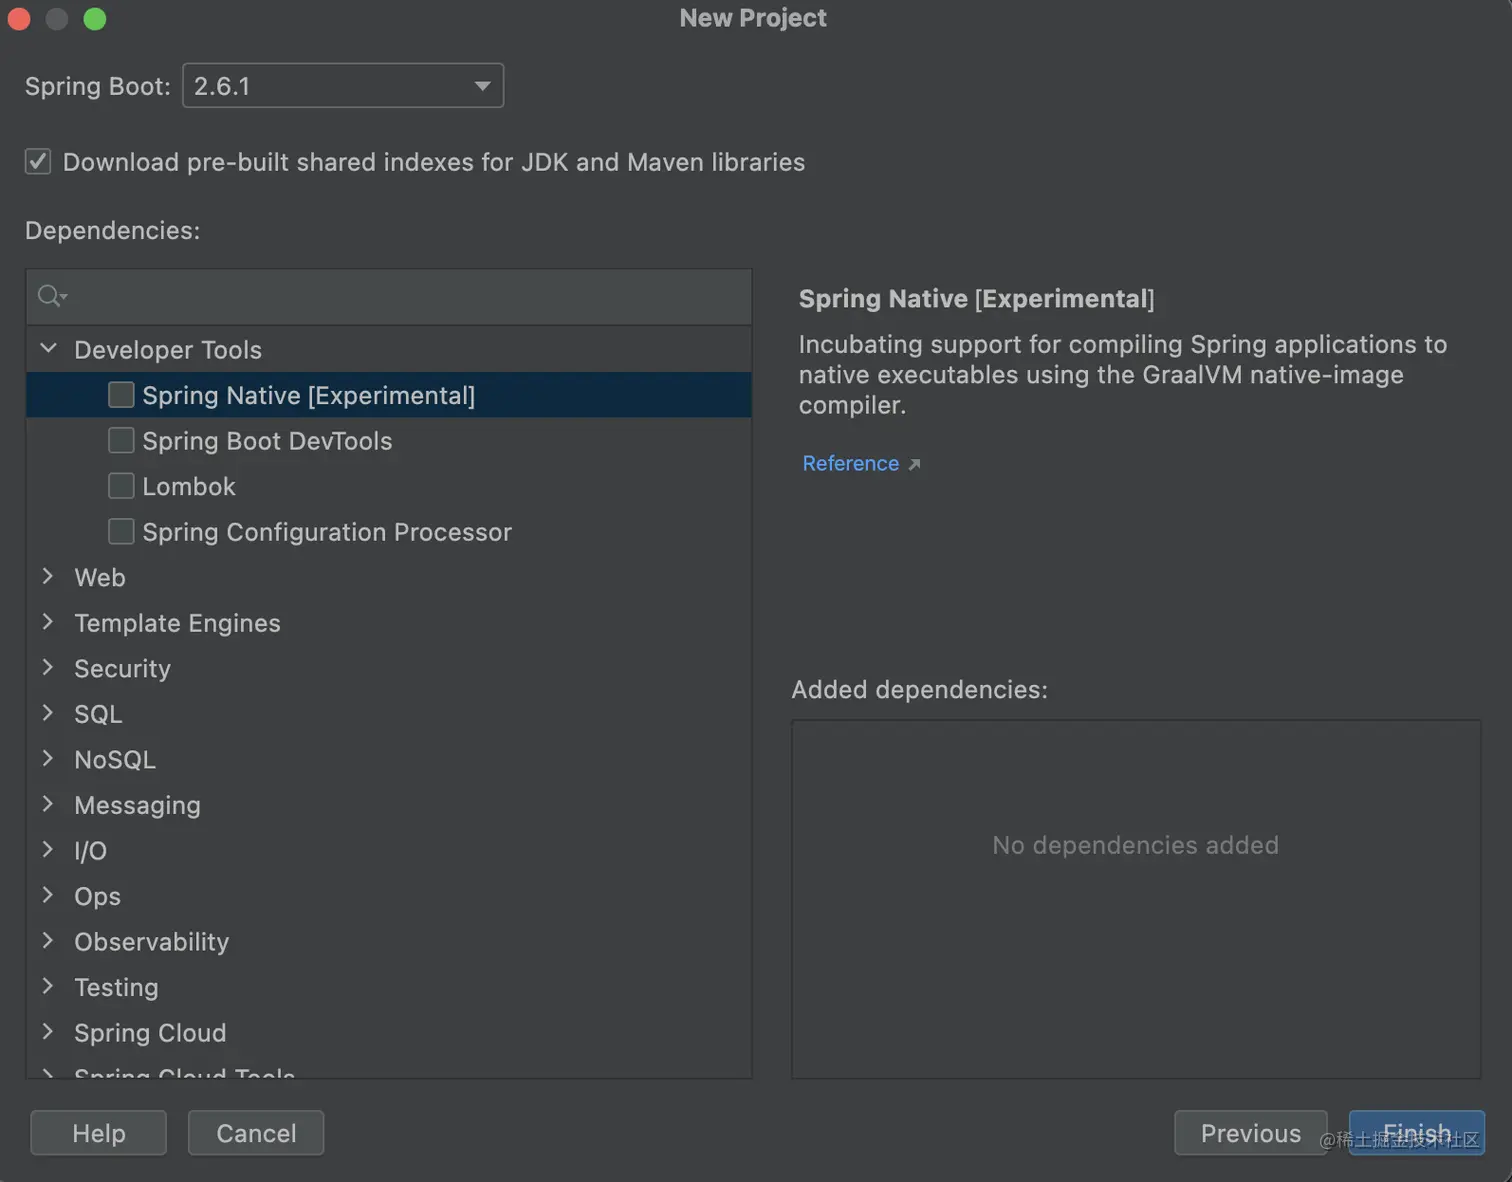This screenshot has height=1182, width=1512.
Task: Open the Spring Boot version dropdown
Action: [x=342, y=86]
